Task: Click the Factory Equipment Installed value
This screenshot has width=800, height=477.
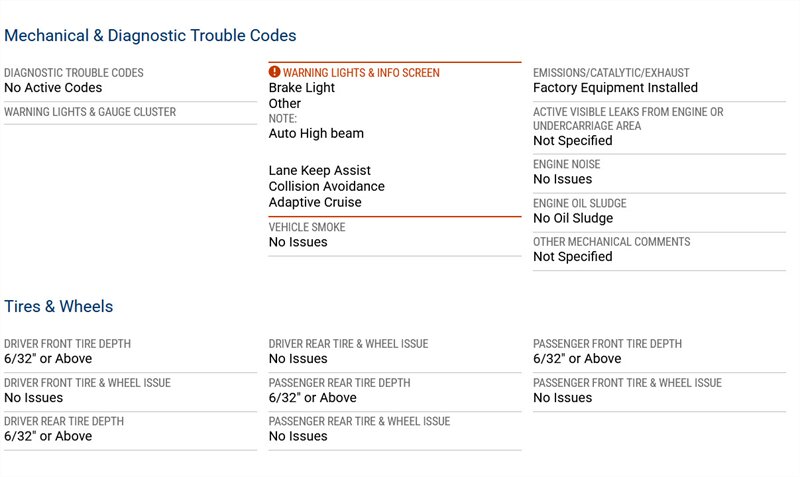Action: (615, 88)
